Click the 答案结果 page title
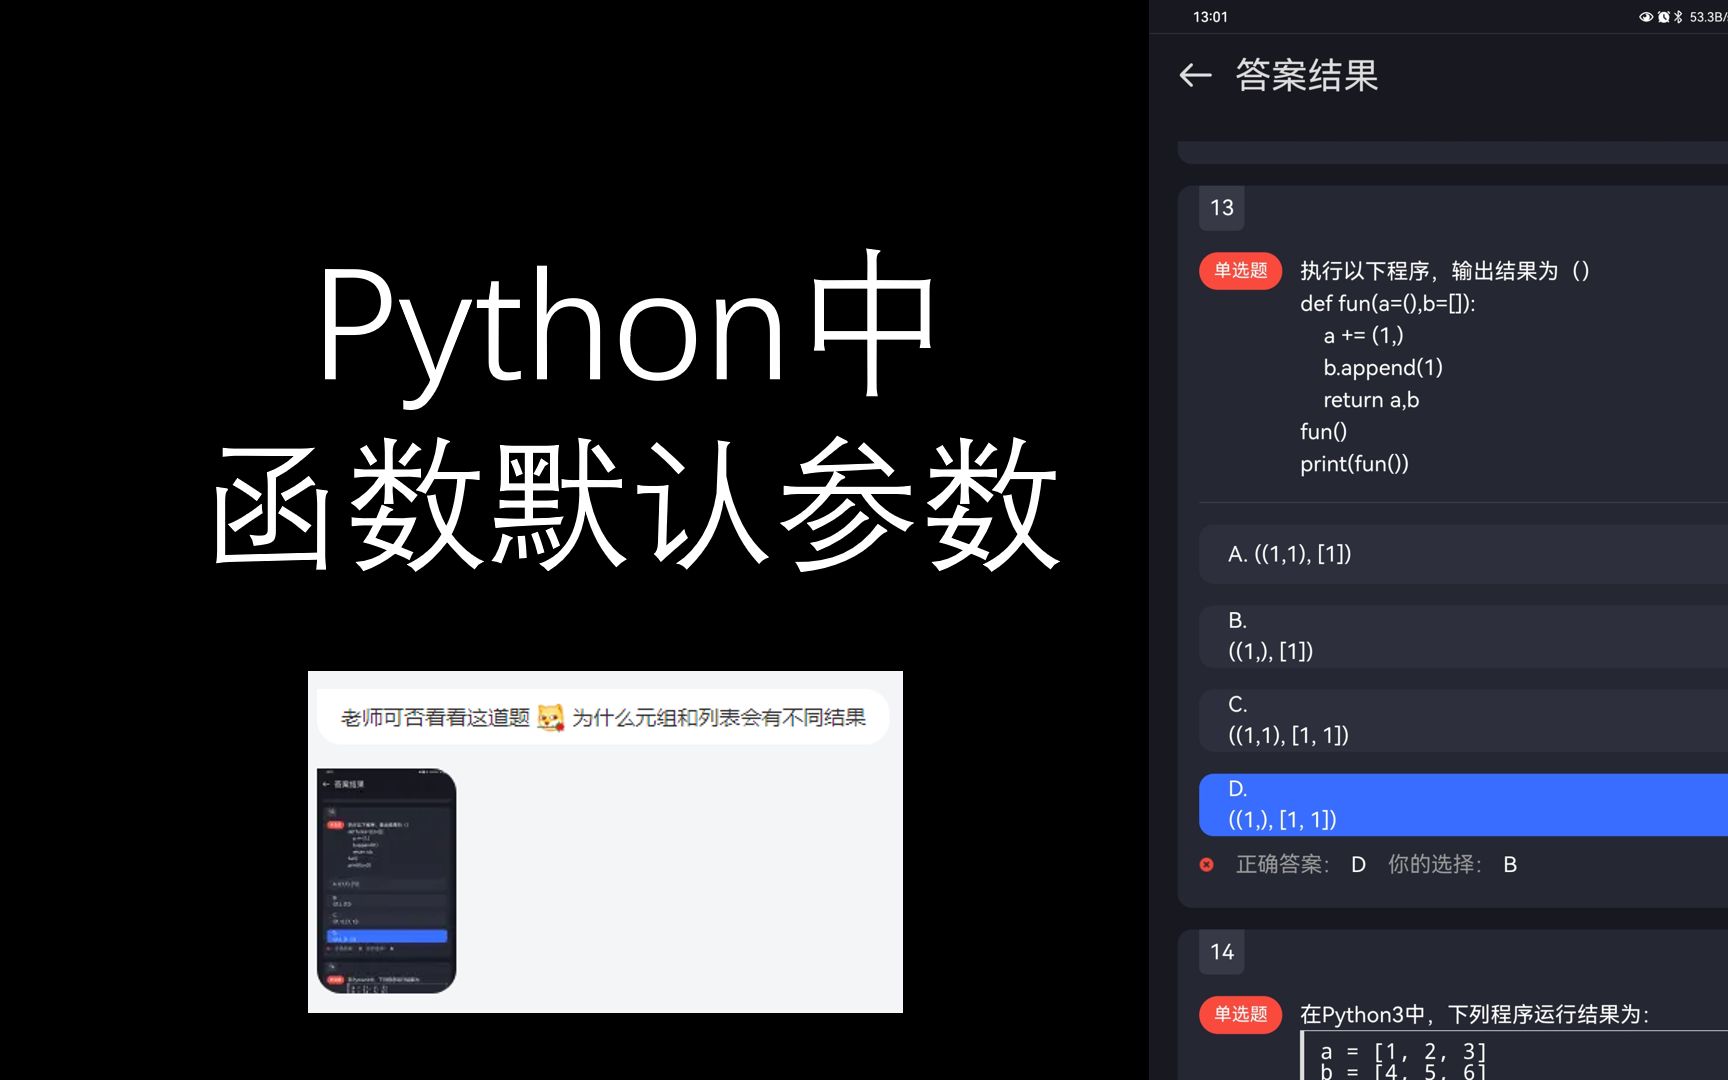This screenshot has width=1728, height=1080. point(1307,75)
